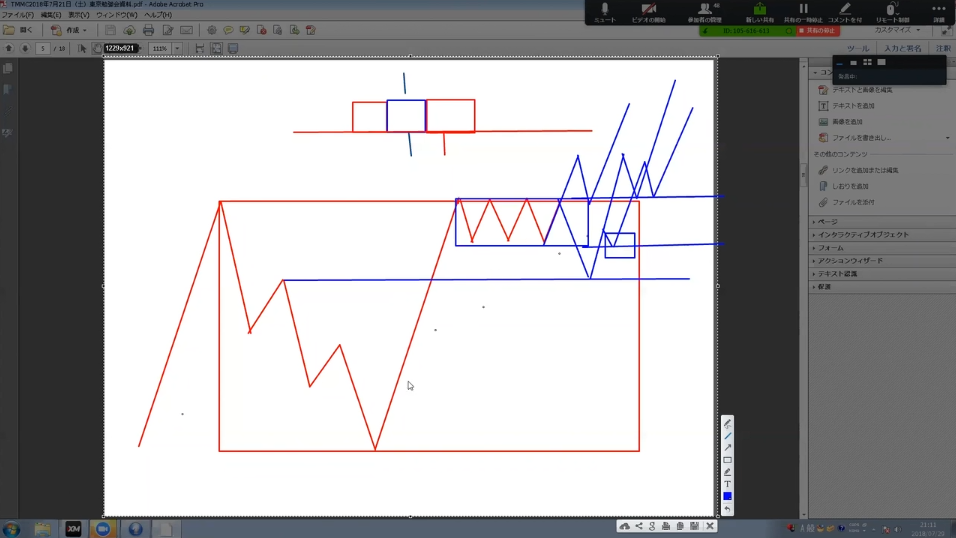Click the undo arrow in annotation bar
Viewport: 956px width, 538px height.
[x=728, y=509]
